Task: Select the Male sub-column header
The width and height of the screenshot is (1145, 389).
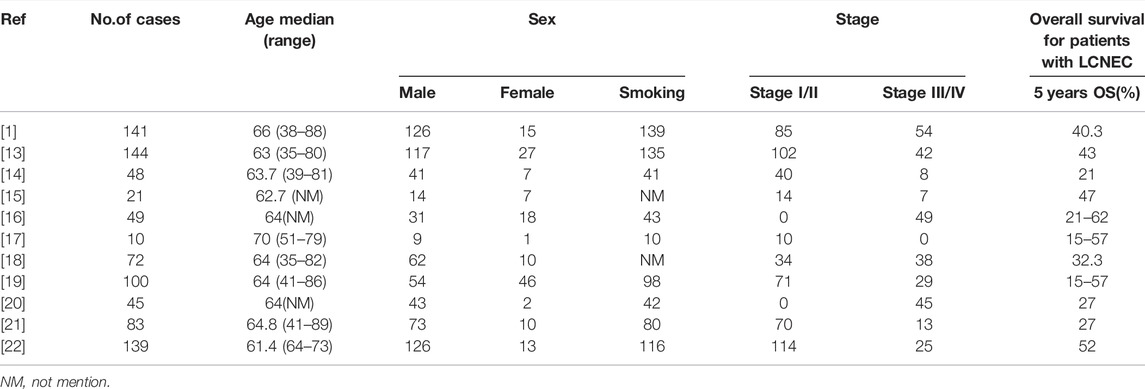Action: [413, 93]
